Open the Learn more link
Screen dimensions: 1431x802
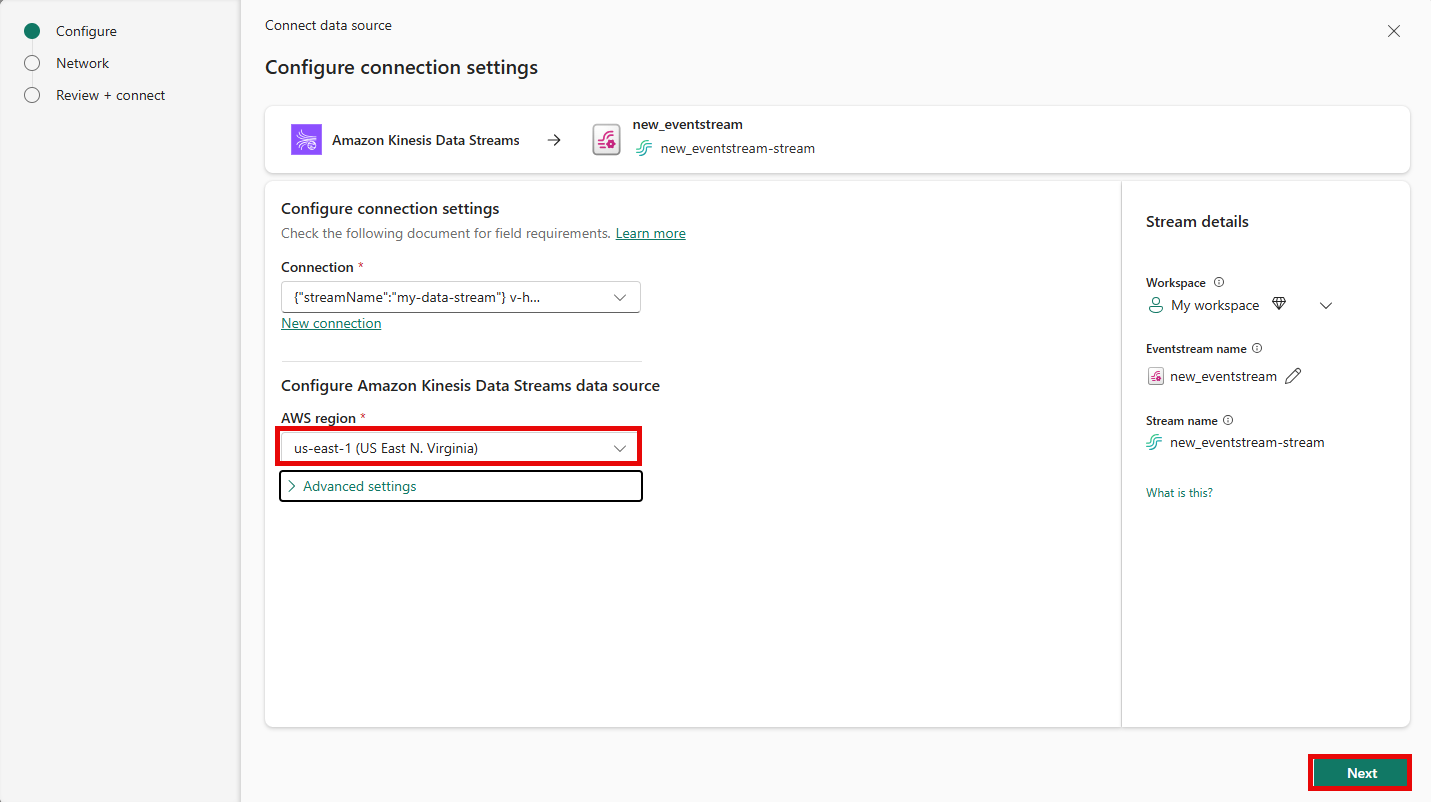651,233
